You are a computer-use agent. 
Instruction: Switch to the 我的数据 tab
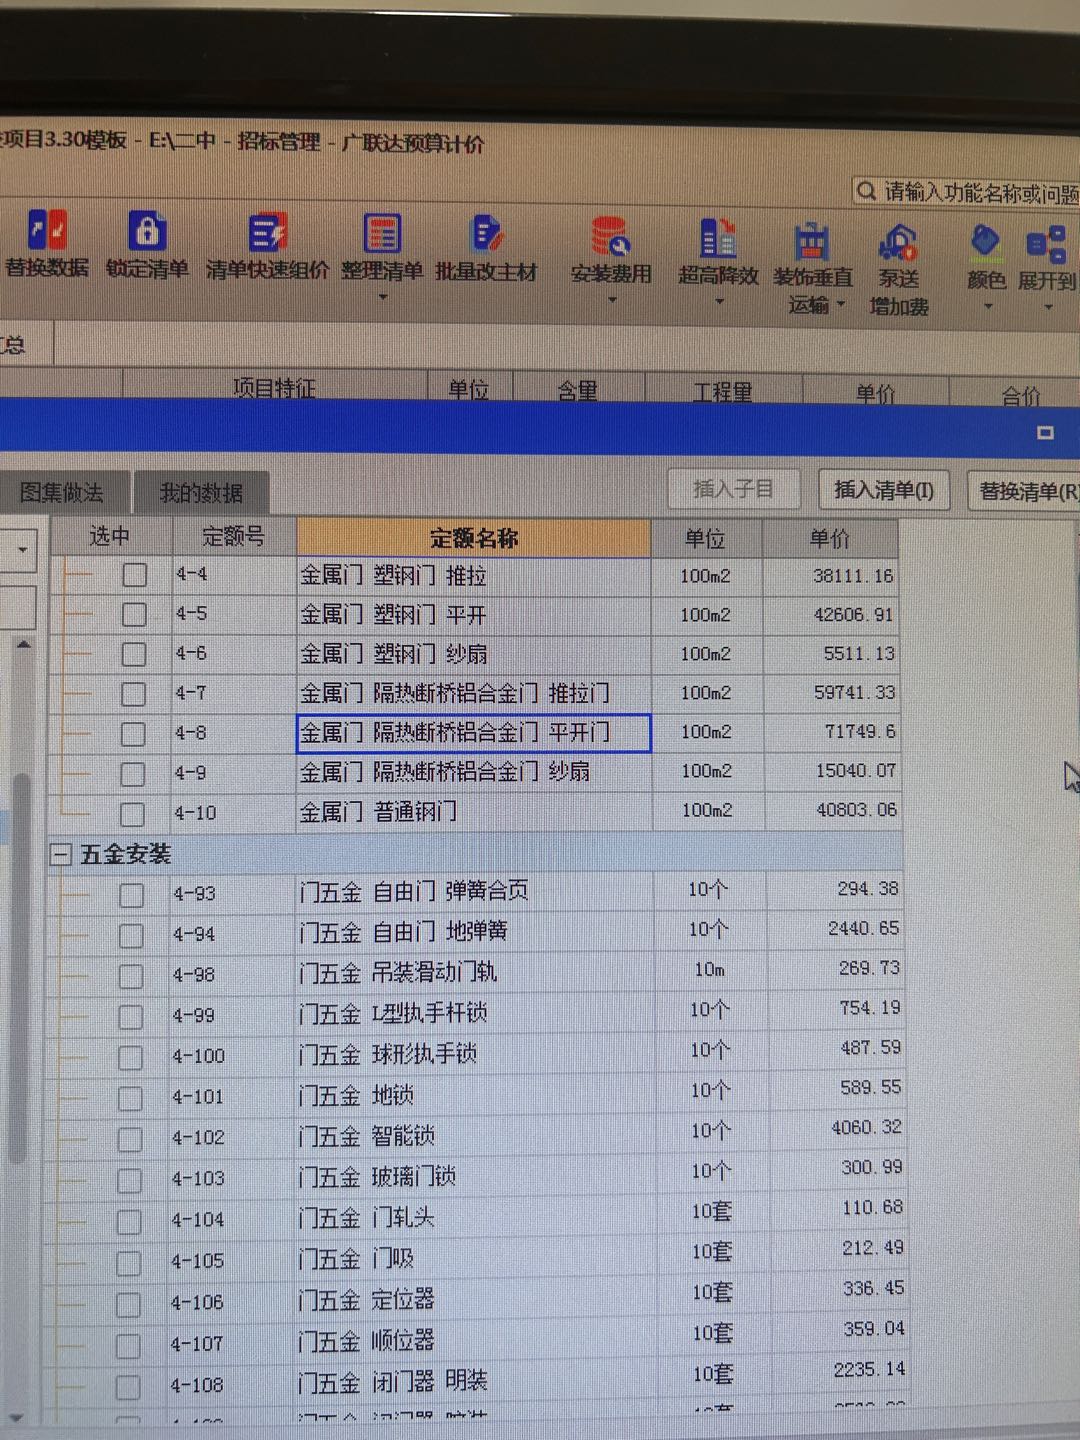(x=201, y=494)
